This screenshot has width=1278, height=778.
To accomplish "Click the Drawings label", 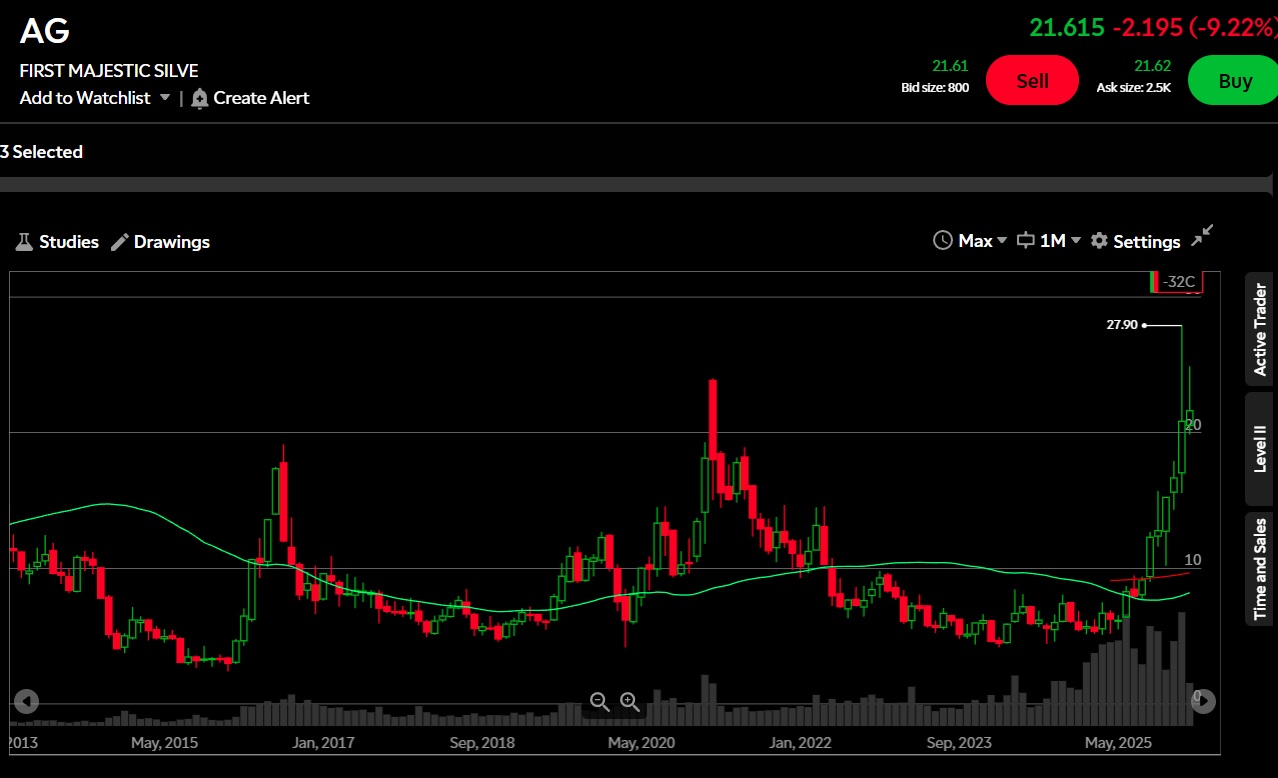I will coord(172,242).
